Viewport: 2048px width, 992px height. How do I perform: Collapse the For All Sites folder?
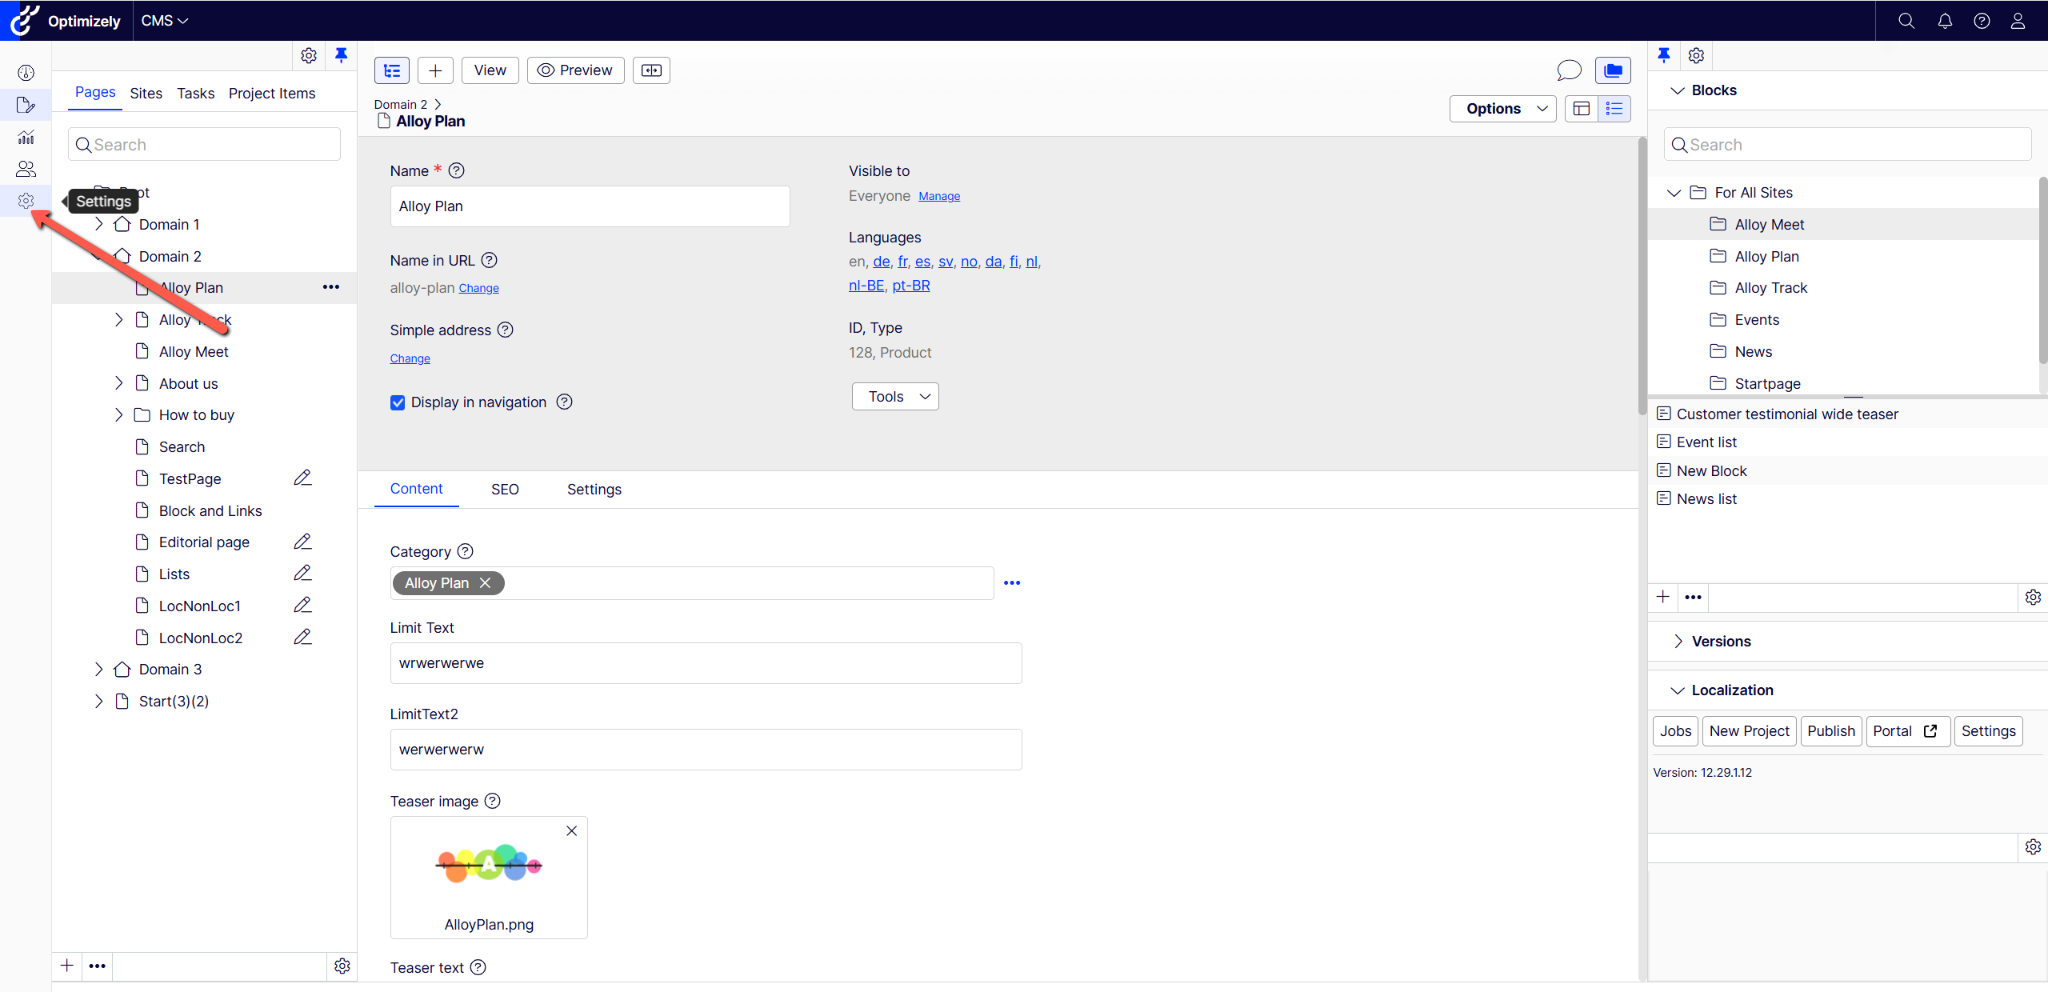(x=1674, y=192)
